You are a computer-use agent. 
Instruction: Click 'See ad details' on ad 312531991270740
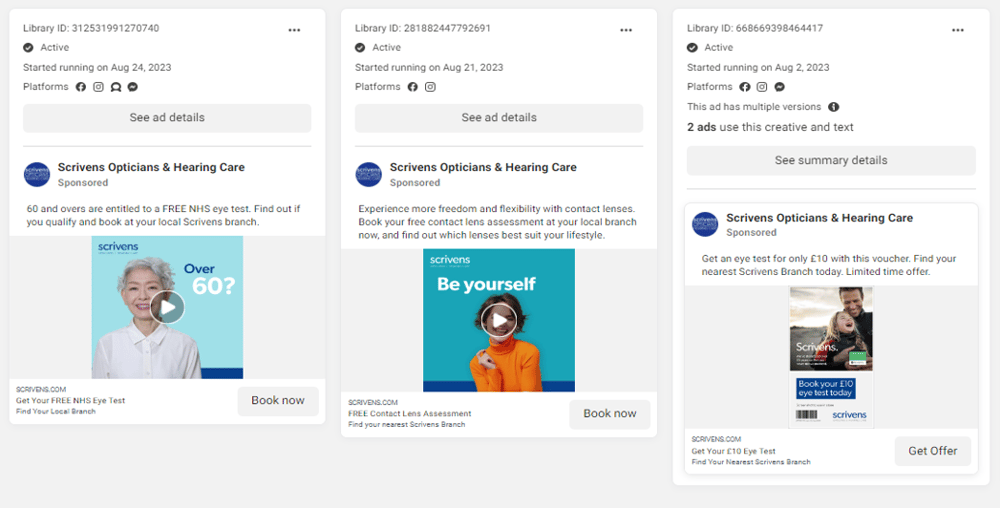pos(167,118)
